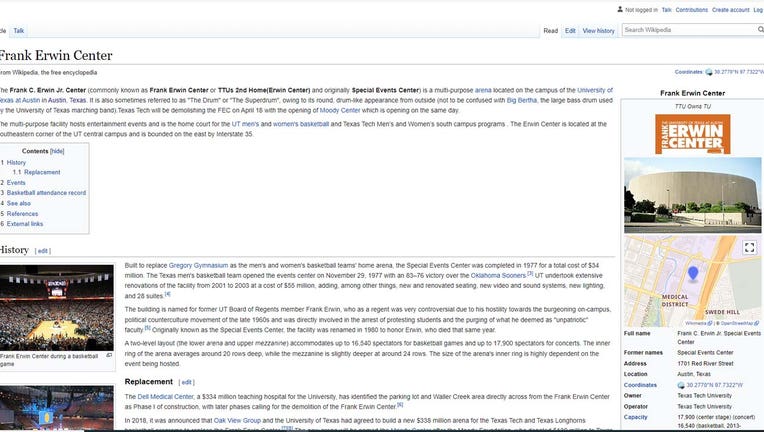Open citation reference 5 after faculty
The height and width of the screenshot is (432, 764).
(147, 328)
